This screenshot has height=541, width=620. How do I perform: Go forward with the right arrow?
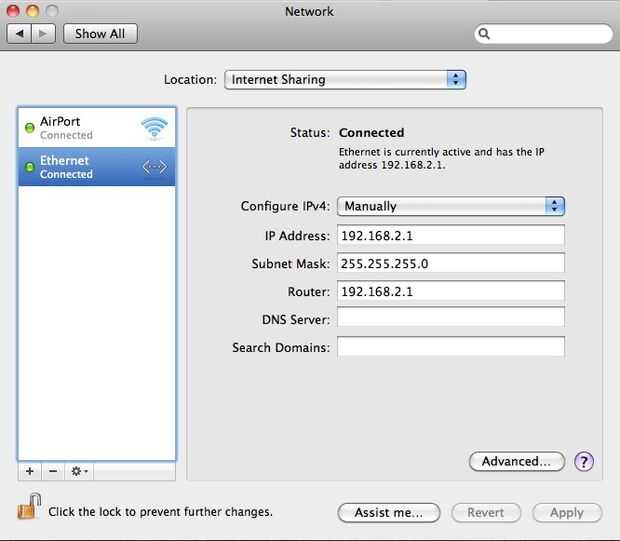(x=44, y=34)
